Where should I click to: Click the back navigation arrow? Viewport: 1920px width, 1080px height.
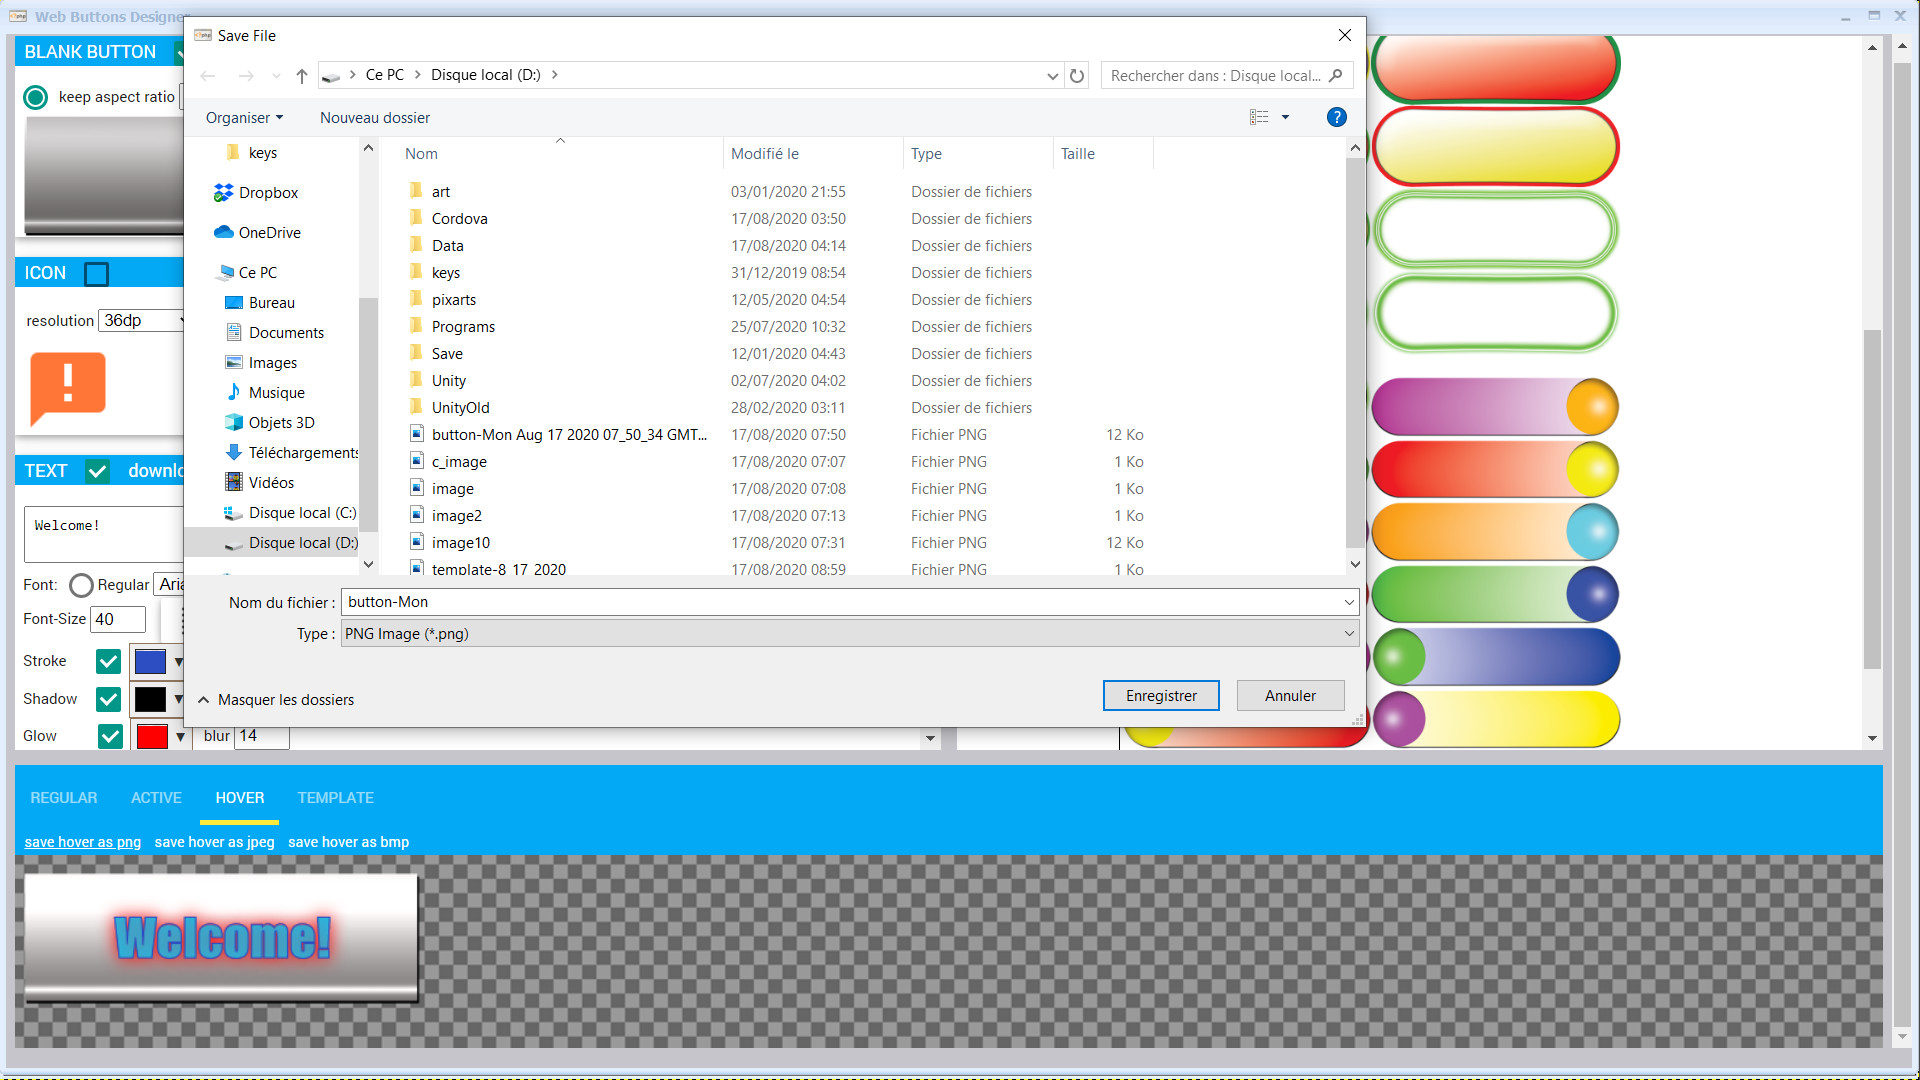(208, 75)
